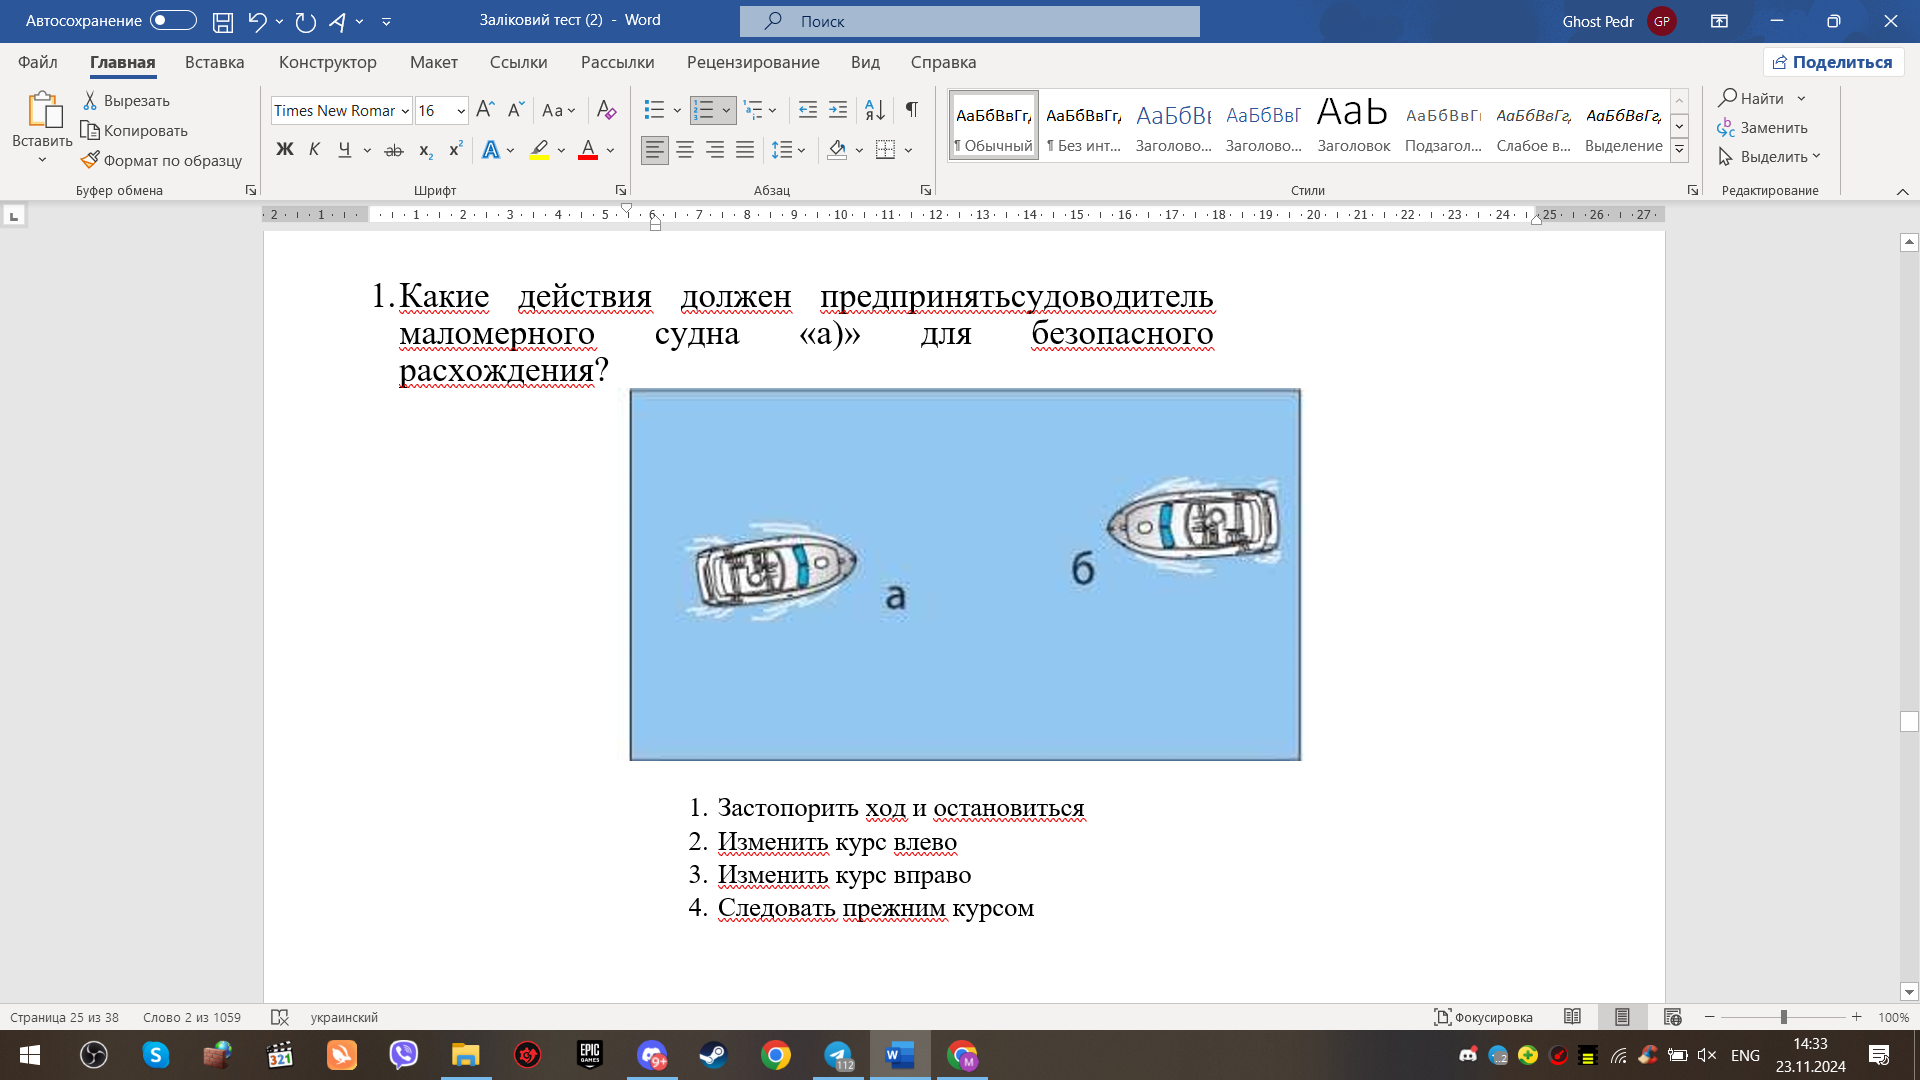Increase paragraph indent
Viewport: 1920px width, 1080px height.
tap(838, 109)
